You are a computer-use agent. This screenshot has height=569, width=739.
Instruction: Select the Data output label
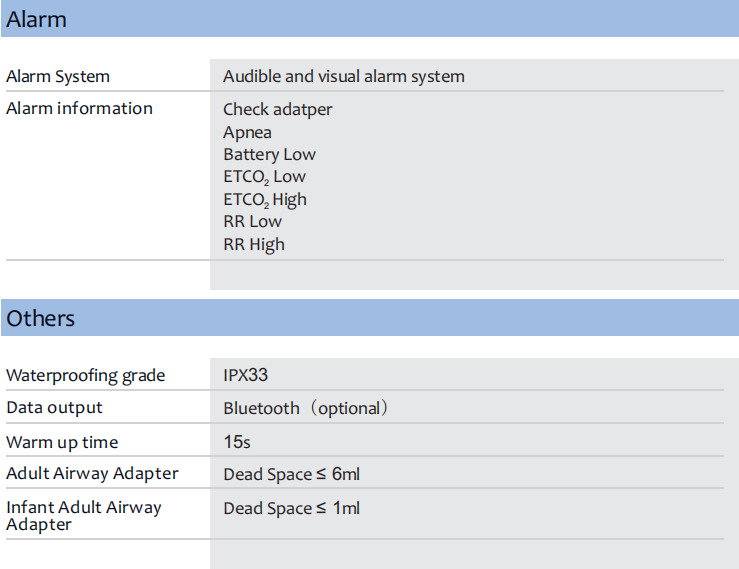coord(54,408)
